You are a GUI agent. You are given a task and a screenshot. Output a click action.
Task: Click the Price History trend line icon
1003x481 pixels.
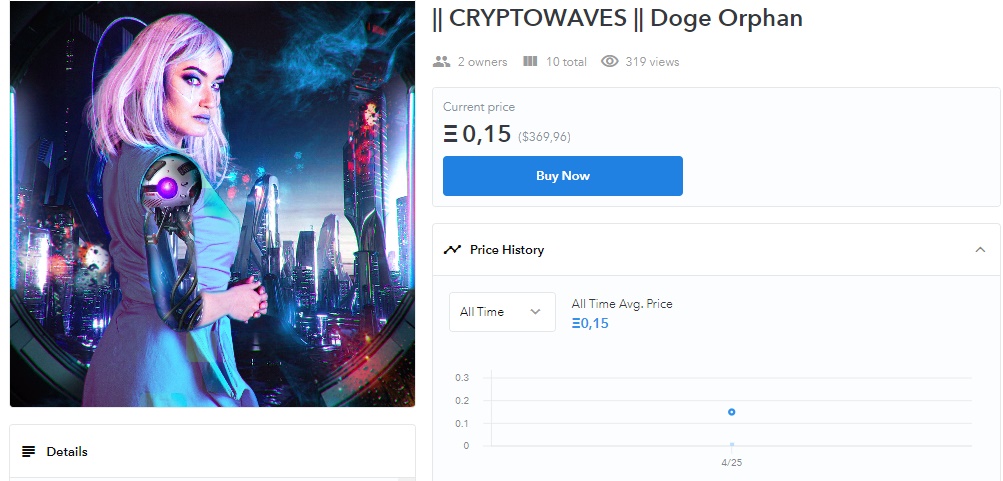coord(452,249)
